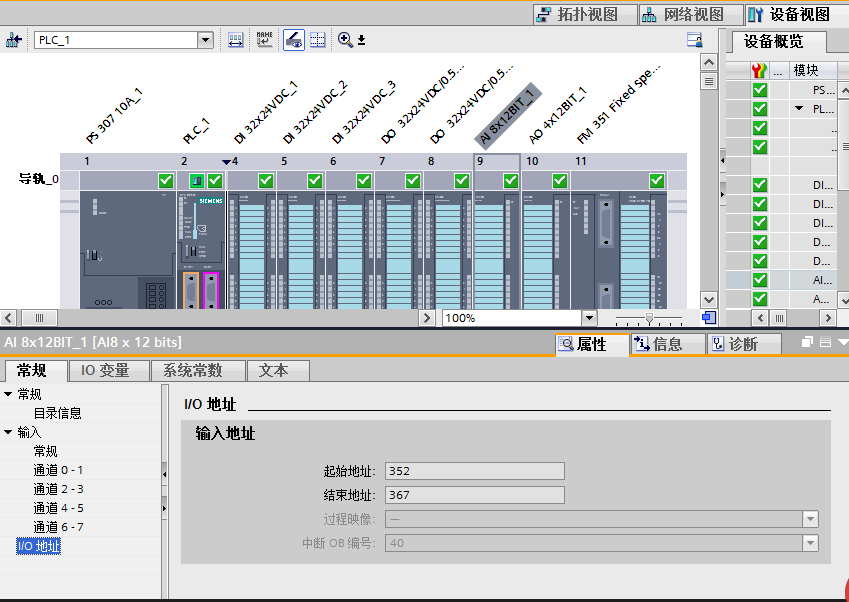The width and height of the screenshot is (849, 602).
Task: Collapse the 输入 tree node
Action: (8, 432)
